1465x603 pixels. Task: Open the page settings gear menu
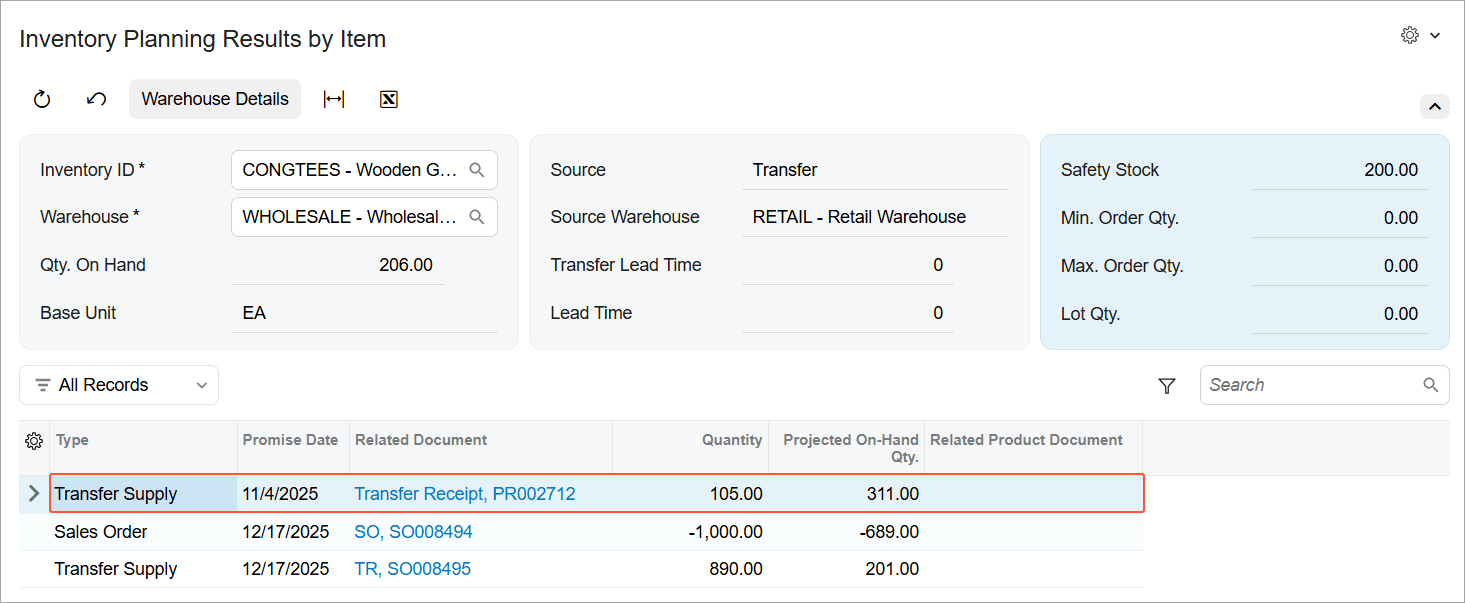pyautogui.click(x=1419, y=36)
